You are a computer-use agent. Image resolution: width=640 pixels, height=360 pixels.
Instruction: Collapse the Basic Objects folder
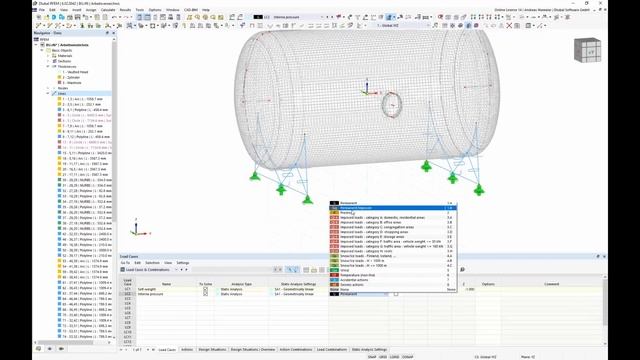point(42,50)
